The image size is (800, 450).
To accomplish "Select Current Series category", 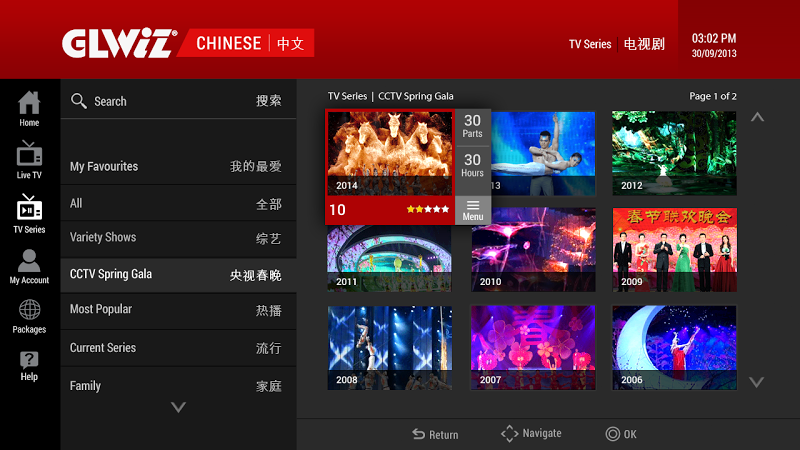I will [178, 348].
